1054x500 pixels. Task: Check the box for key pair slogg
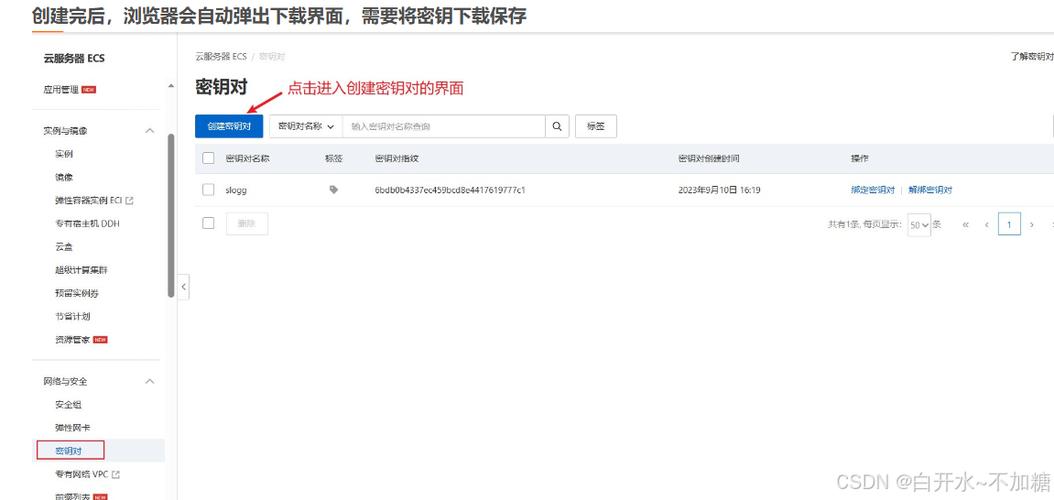pyautogui.click(x=208, y=190)
